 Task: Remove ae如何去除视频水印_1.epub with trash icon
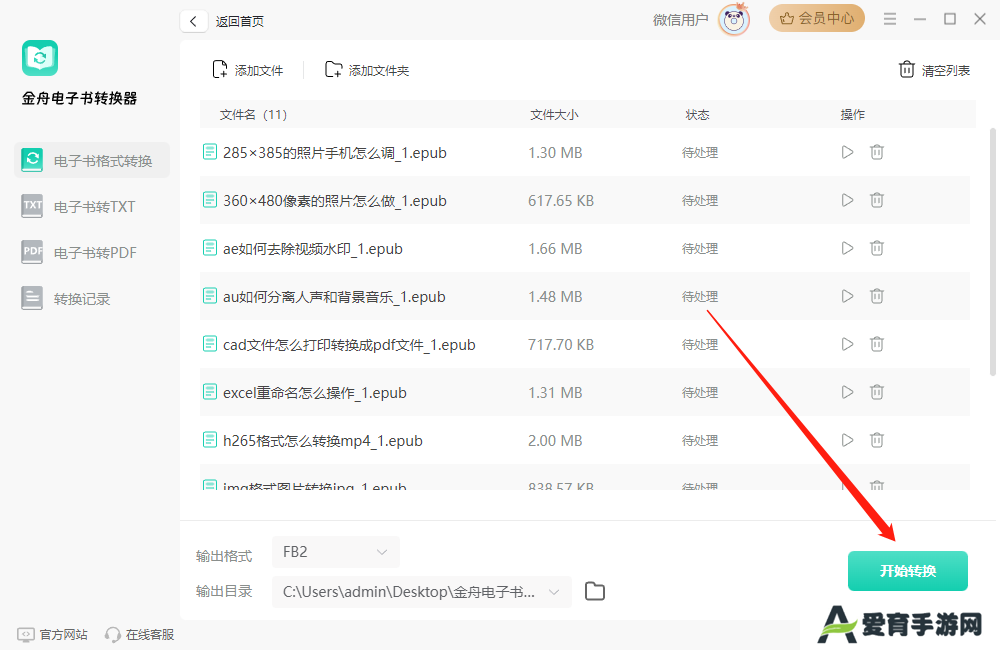(x=877, y=248)
